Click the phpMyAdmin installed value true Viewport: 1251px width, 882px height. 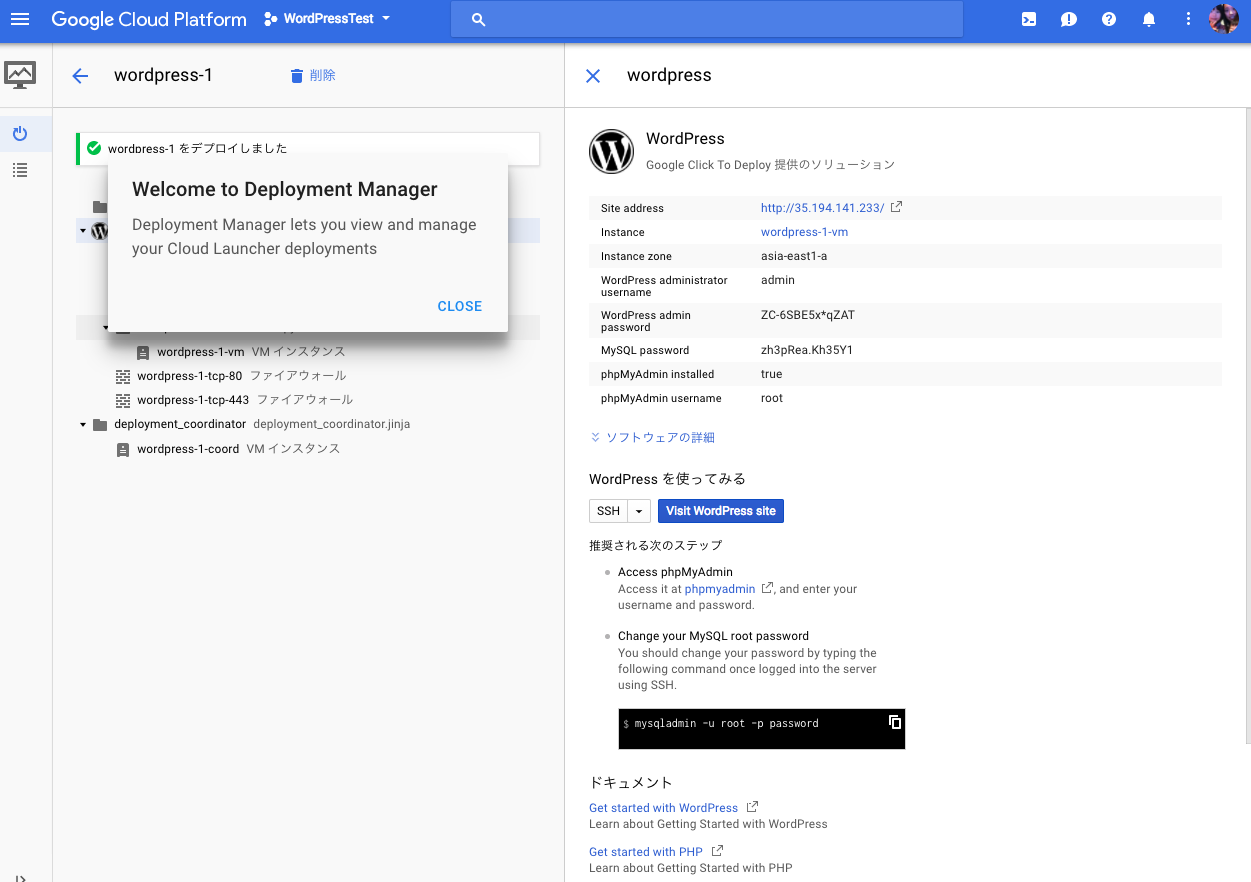click(x=772, y=374)
